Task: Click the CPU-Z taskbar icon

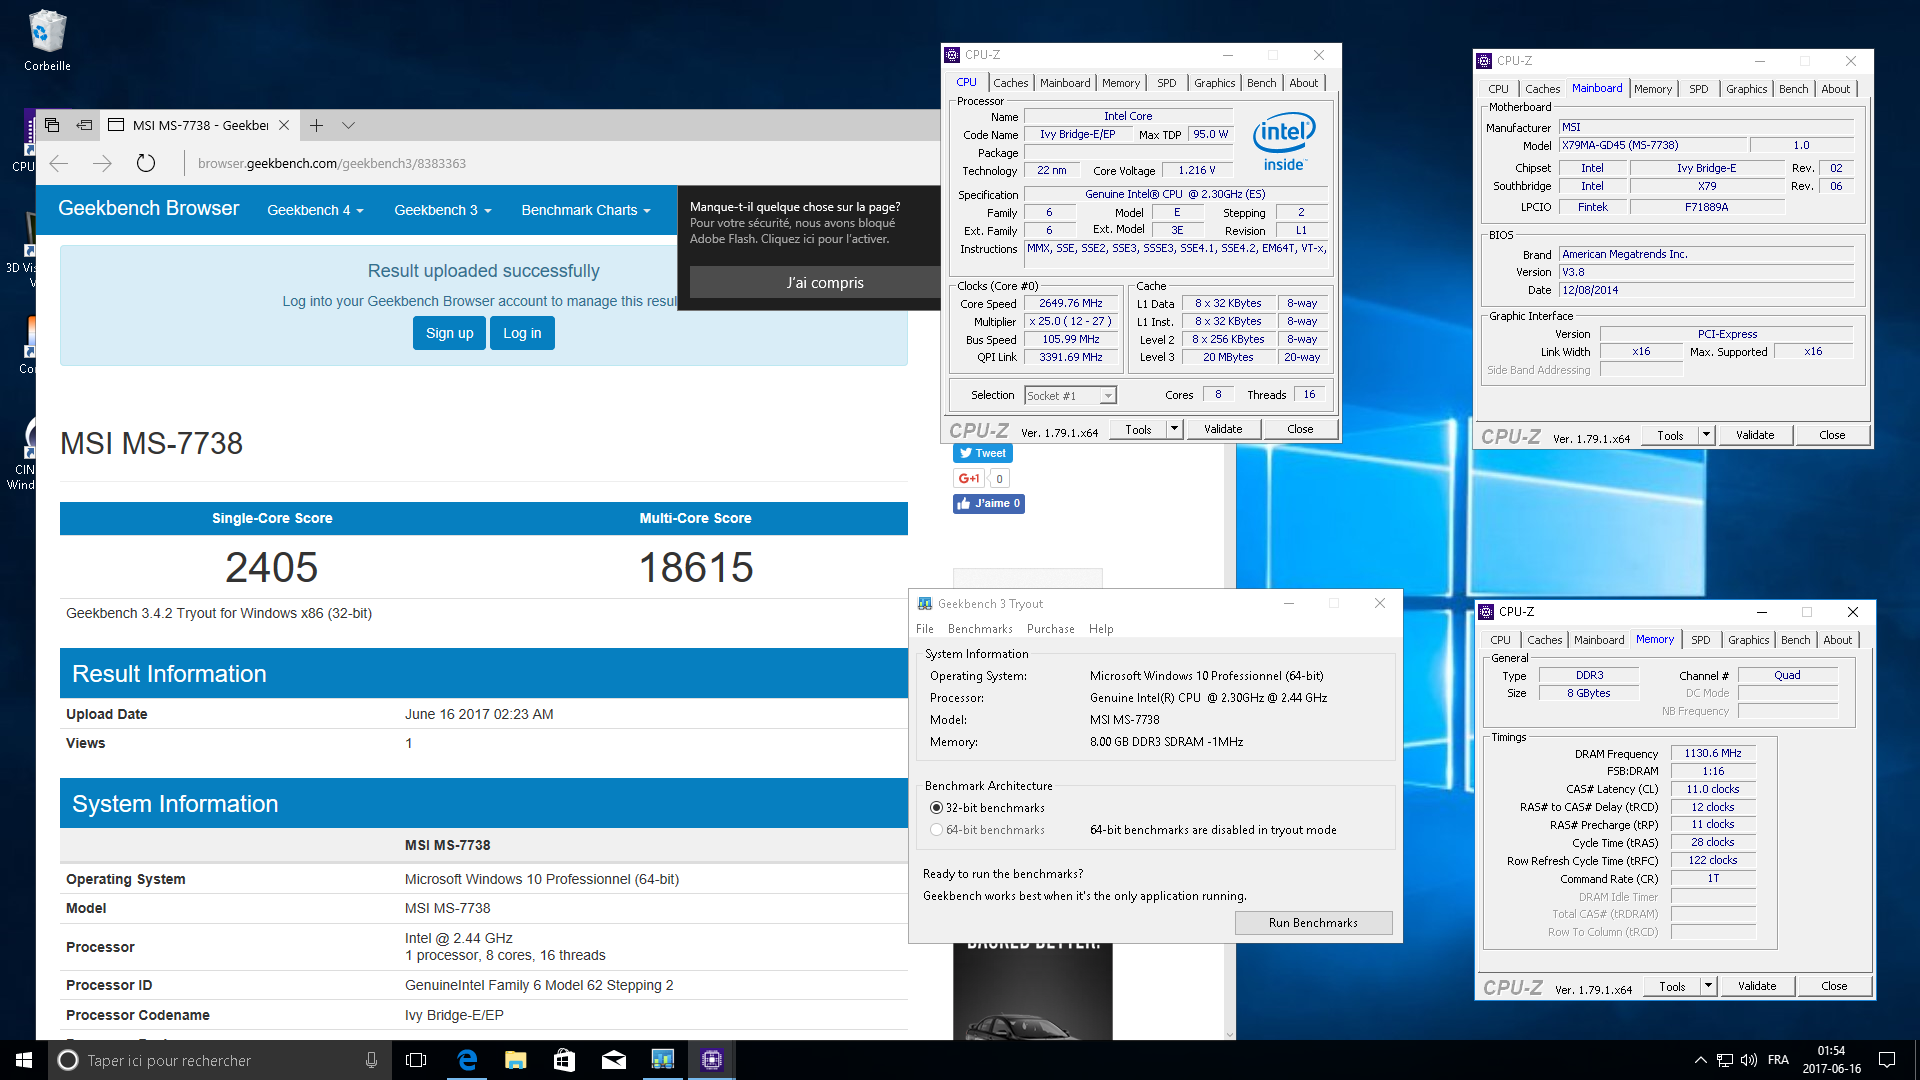Action: coord(712,1060)
